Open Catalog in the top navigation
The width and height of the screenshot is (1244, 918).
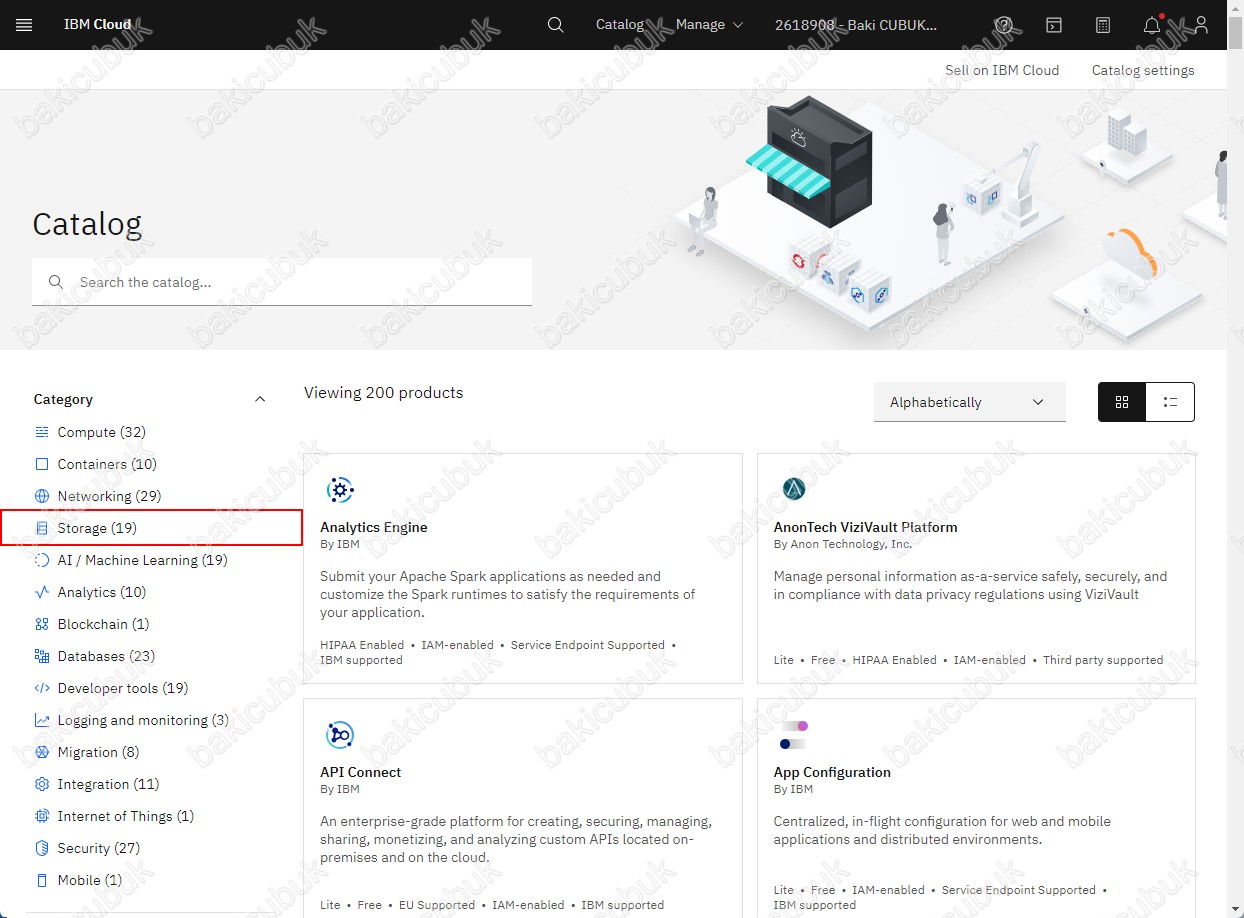pos(620,25)
